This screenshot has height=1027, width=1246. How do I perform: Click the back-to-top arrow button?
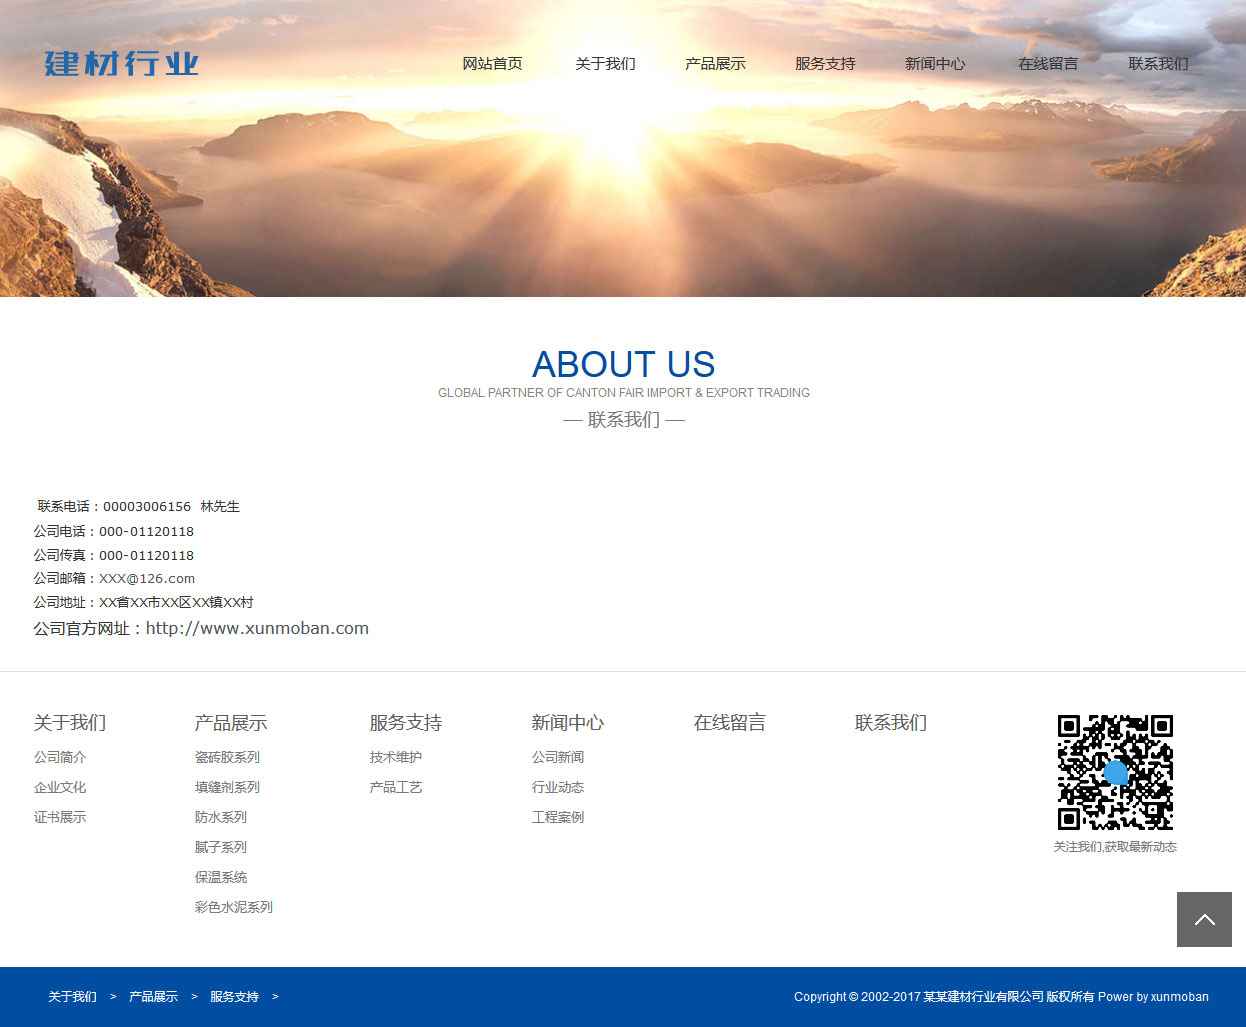(1204, 919)
